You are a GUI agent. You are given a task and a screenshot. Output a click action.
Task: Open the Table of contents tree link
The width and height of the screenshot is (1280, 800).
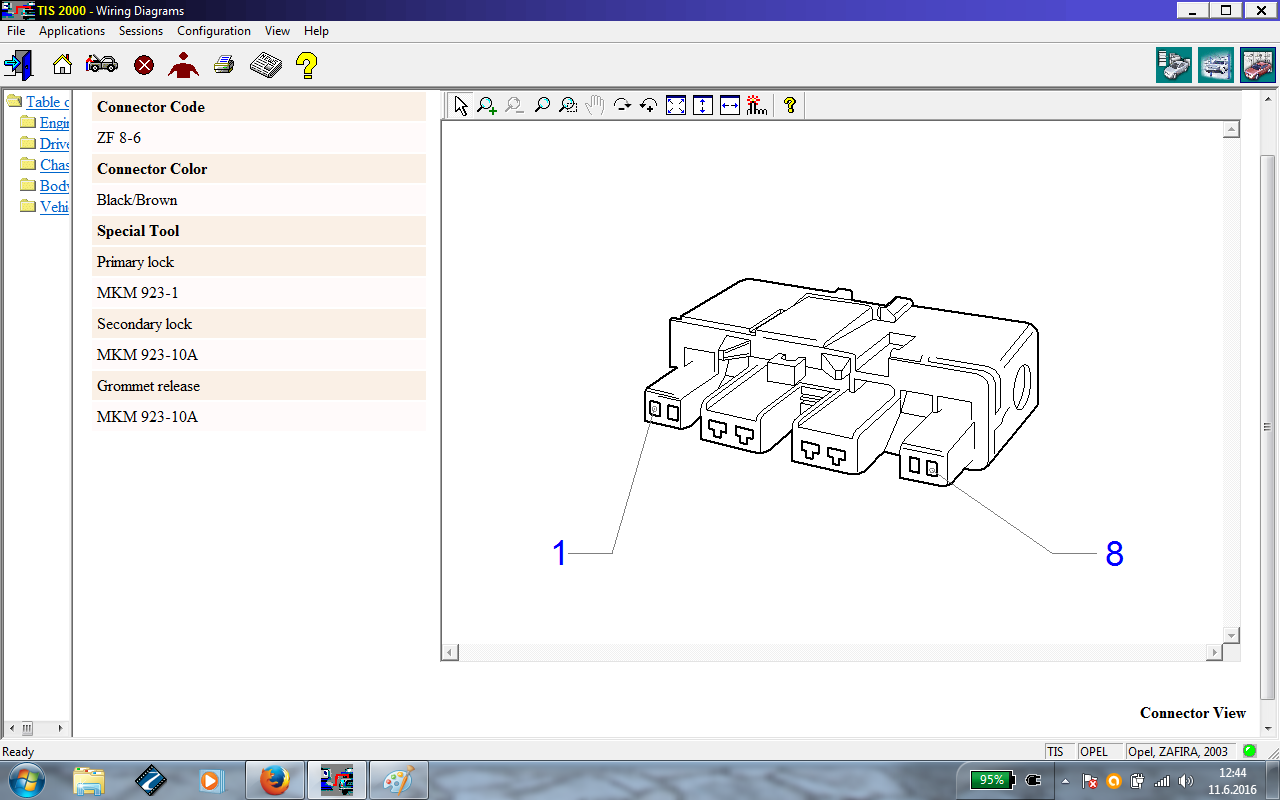coord(47,102)
